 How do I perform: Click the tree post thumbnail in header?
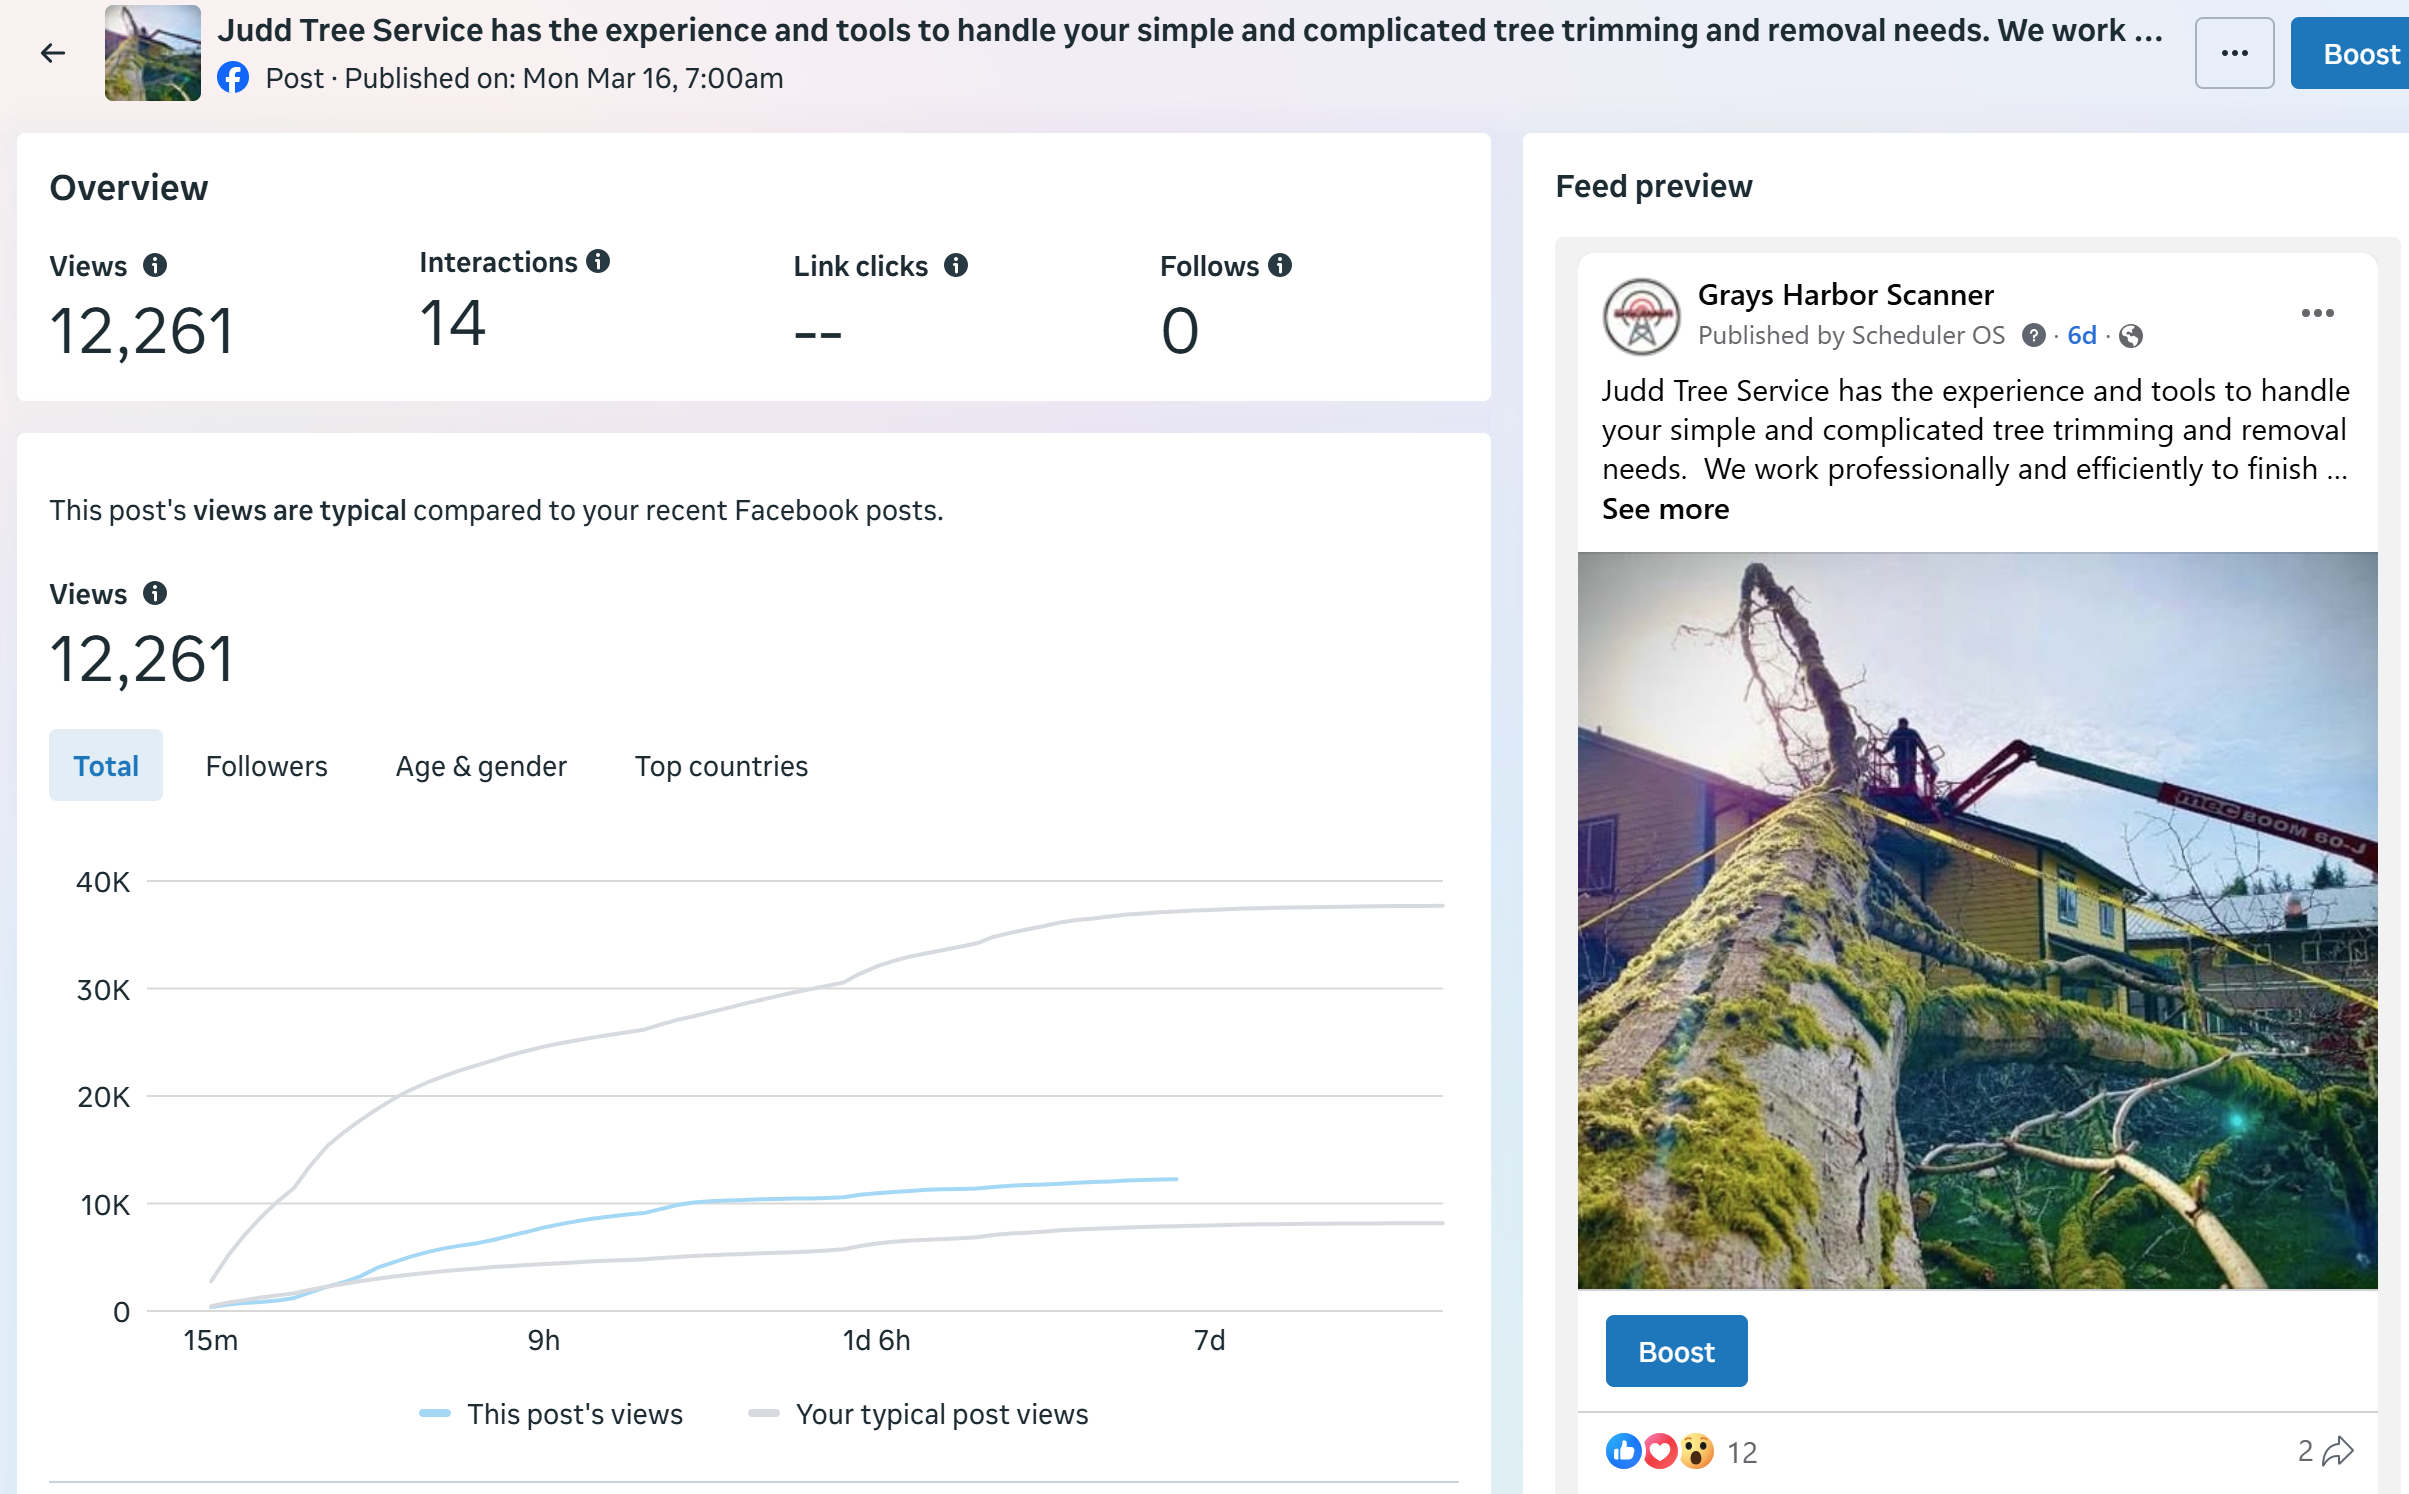point(153,53)
